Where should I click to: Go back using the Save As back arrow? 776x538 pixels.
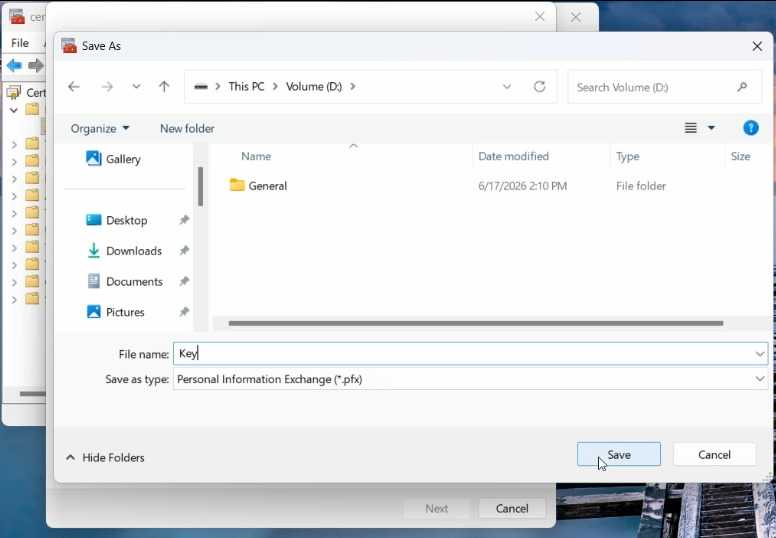pos(74,87)
